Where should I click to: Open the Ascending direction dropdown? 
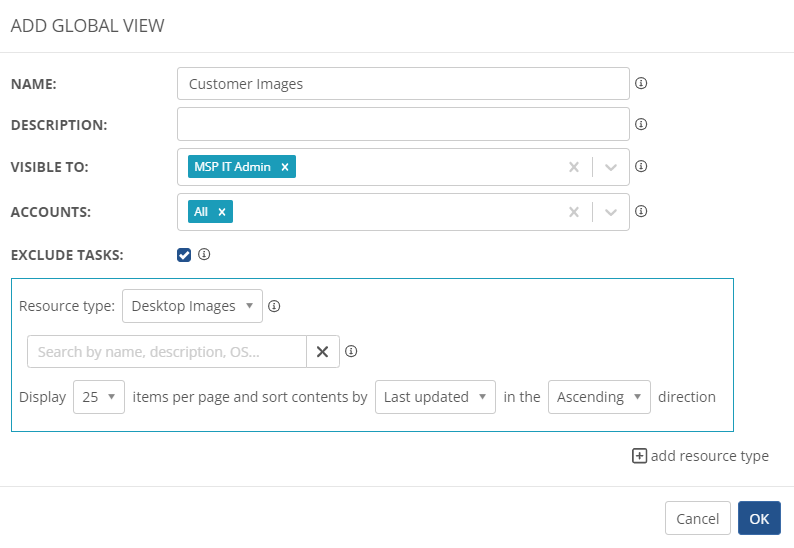[599, 397]
